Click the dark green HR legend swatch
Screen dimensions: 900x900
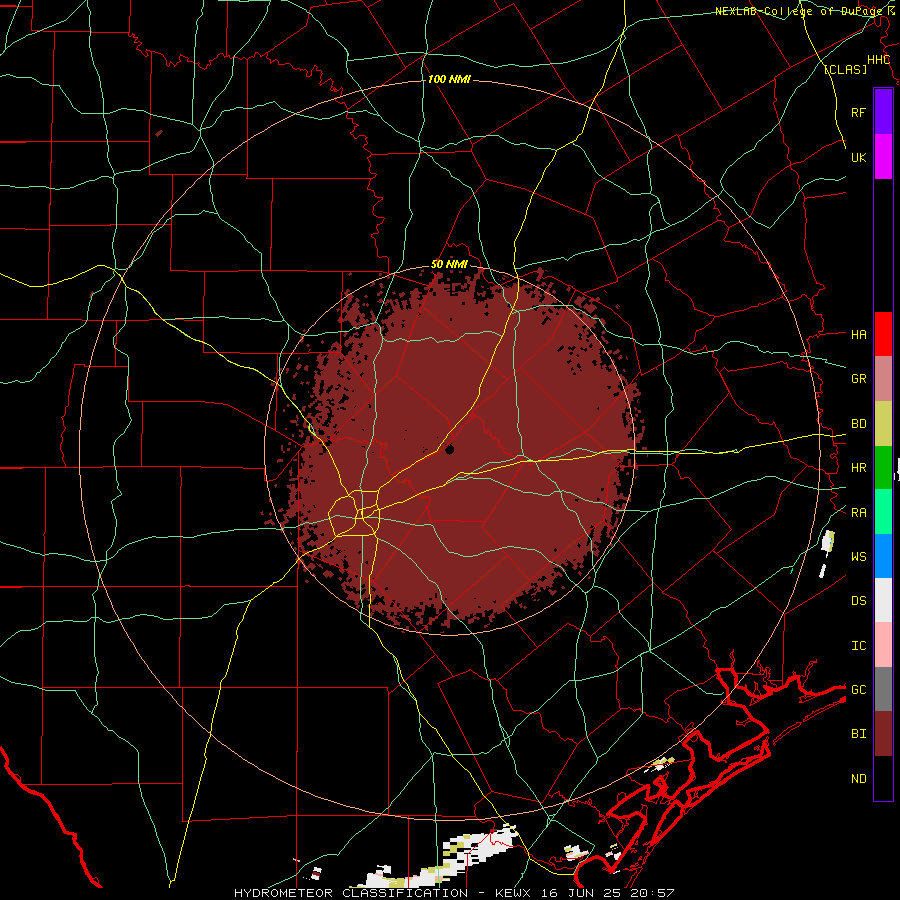883,468
